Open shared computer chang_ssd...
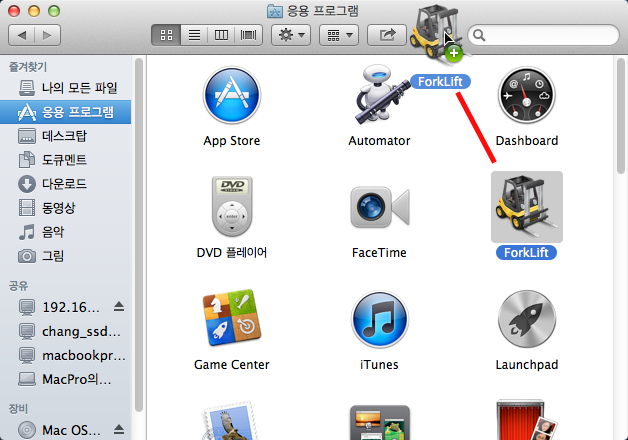 coord(65,331)
